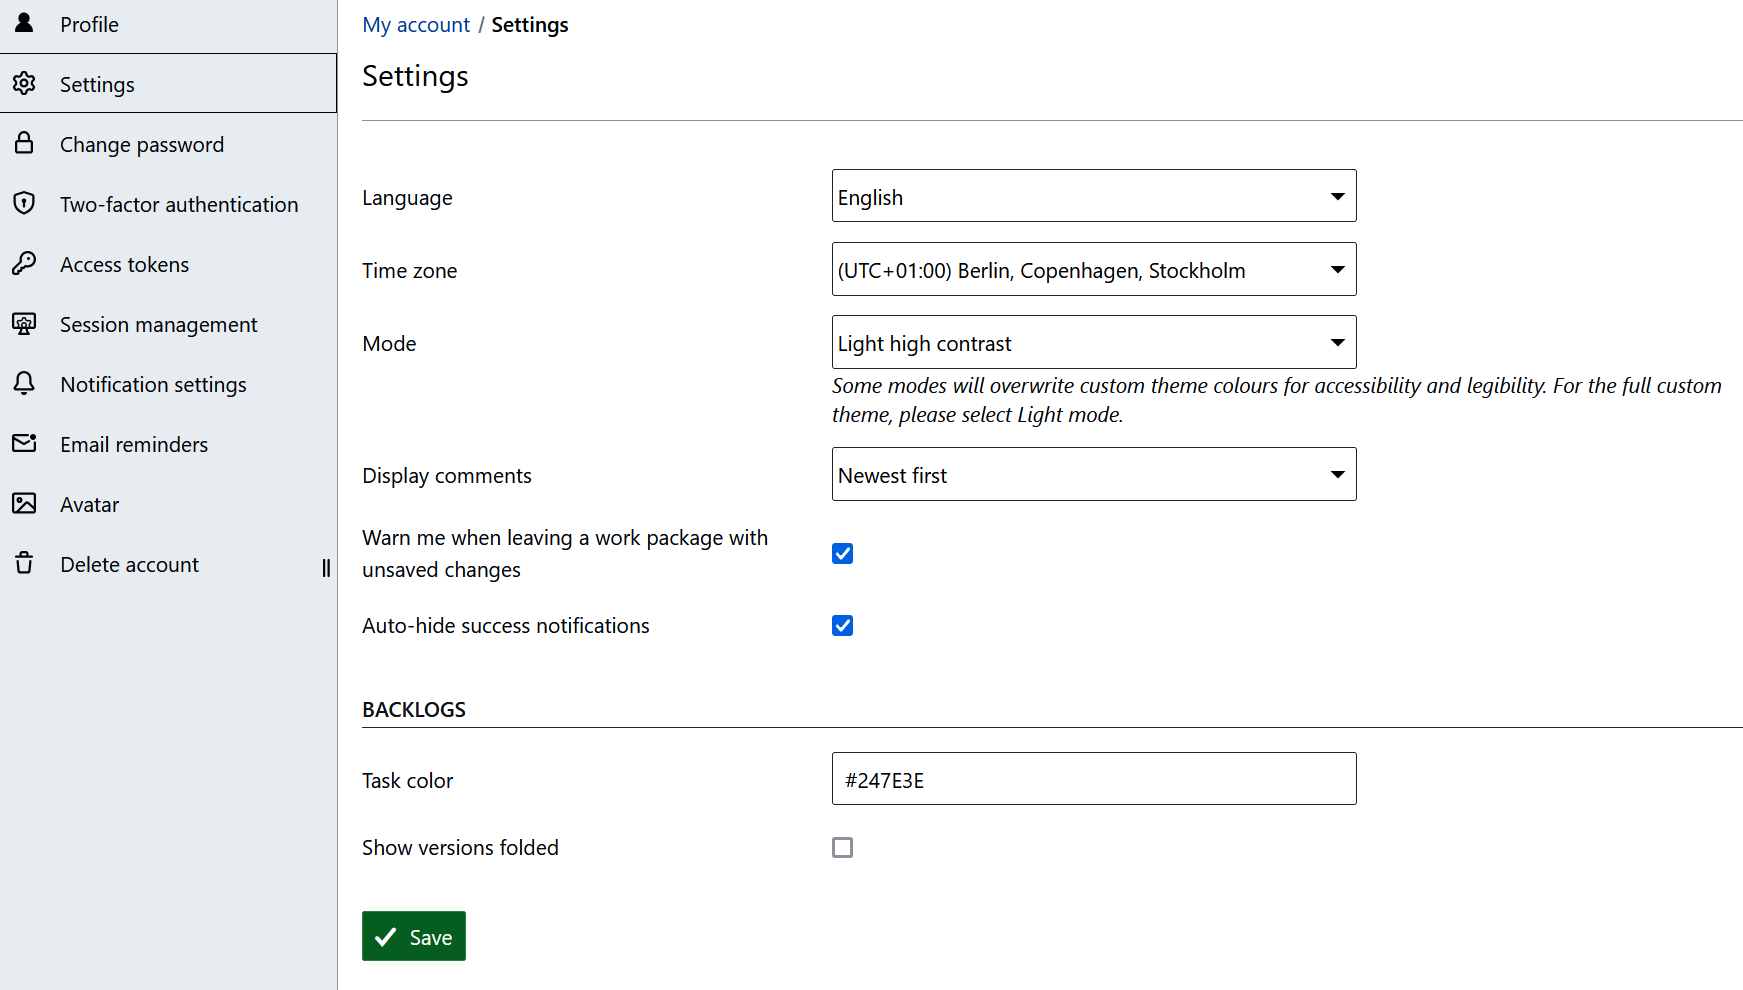
Task: Open the Avatar menu item
Action: 90,505
